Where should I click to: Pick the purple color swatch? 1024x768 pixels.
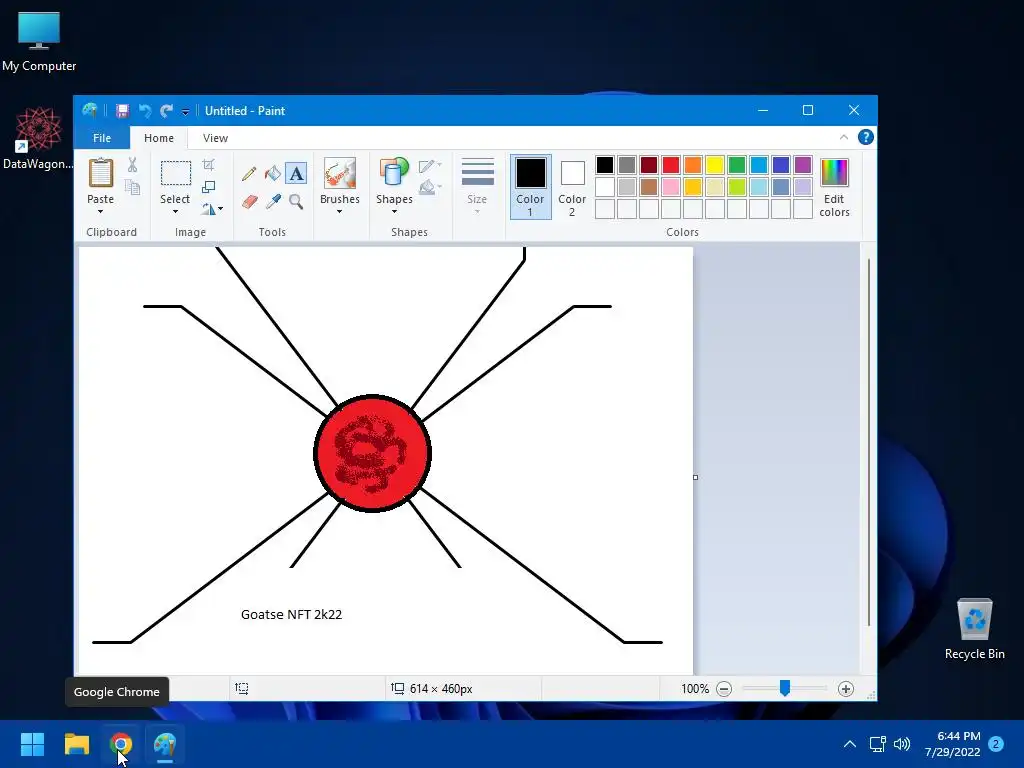pos(803,165)
